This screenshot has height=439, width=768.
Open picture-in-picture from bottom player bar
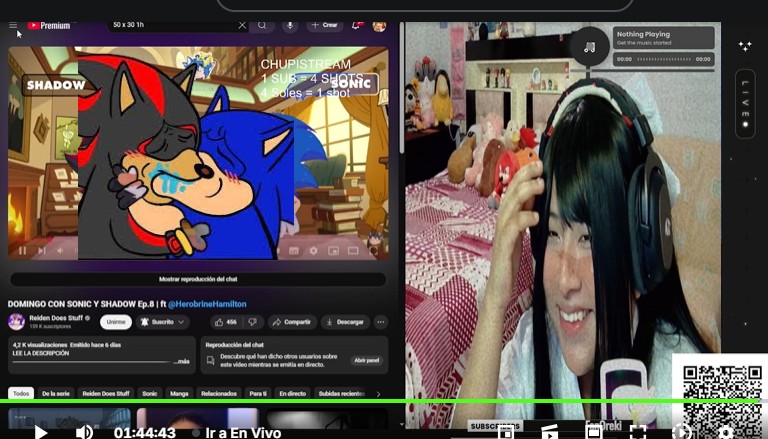tap(505, 433)
